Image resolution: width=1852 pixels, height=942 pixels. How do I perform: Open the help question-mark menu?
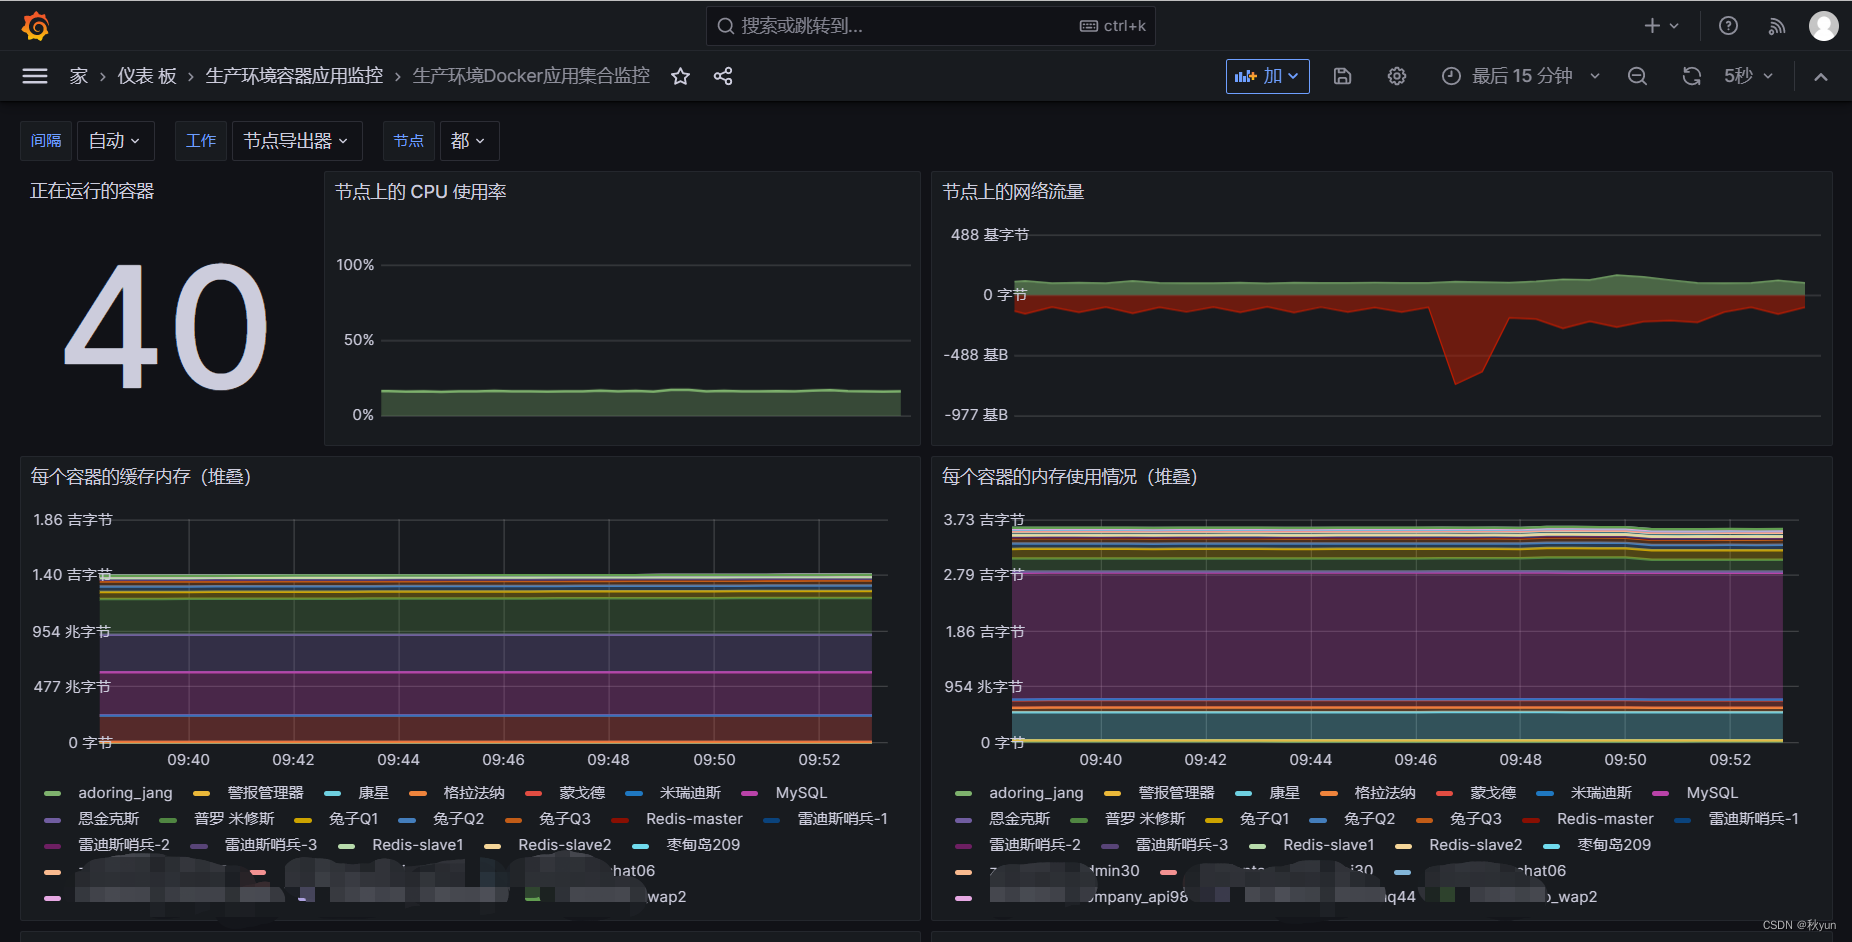tap(1728, 26)
